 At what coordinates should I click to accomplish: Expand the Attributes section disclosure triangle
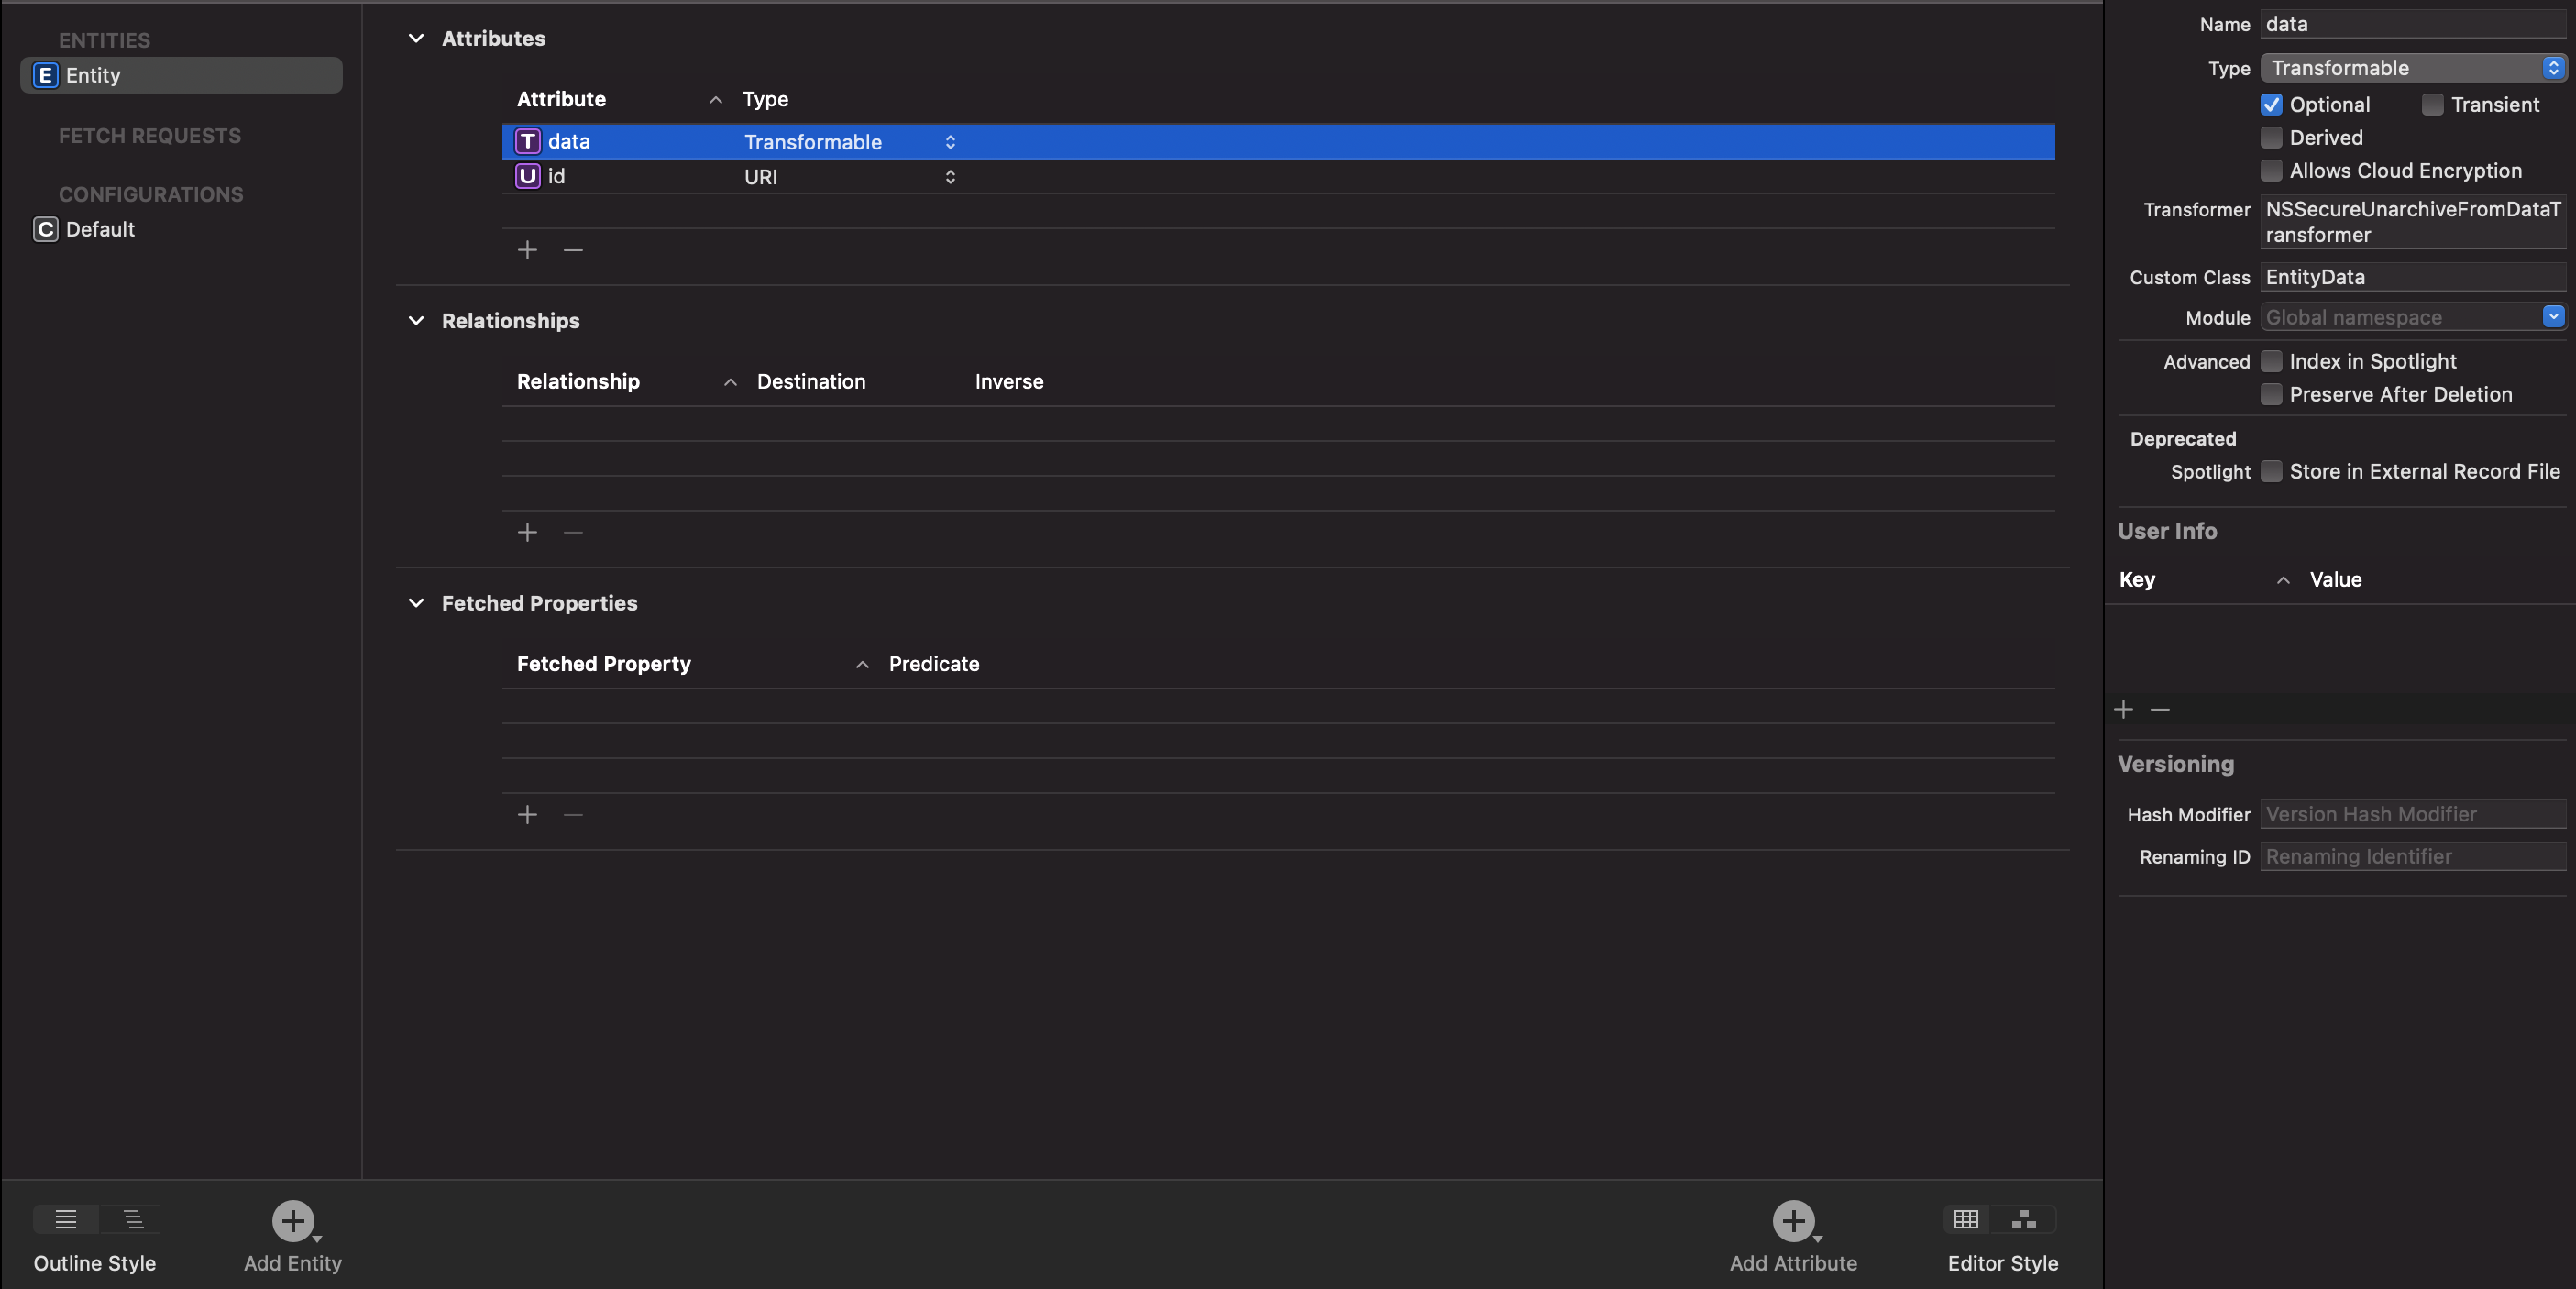tap(414, 38)
